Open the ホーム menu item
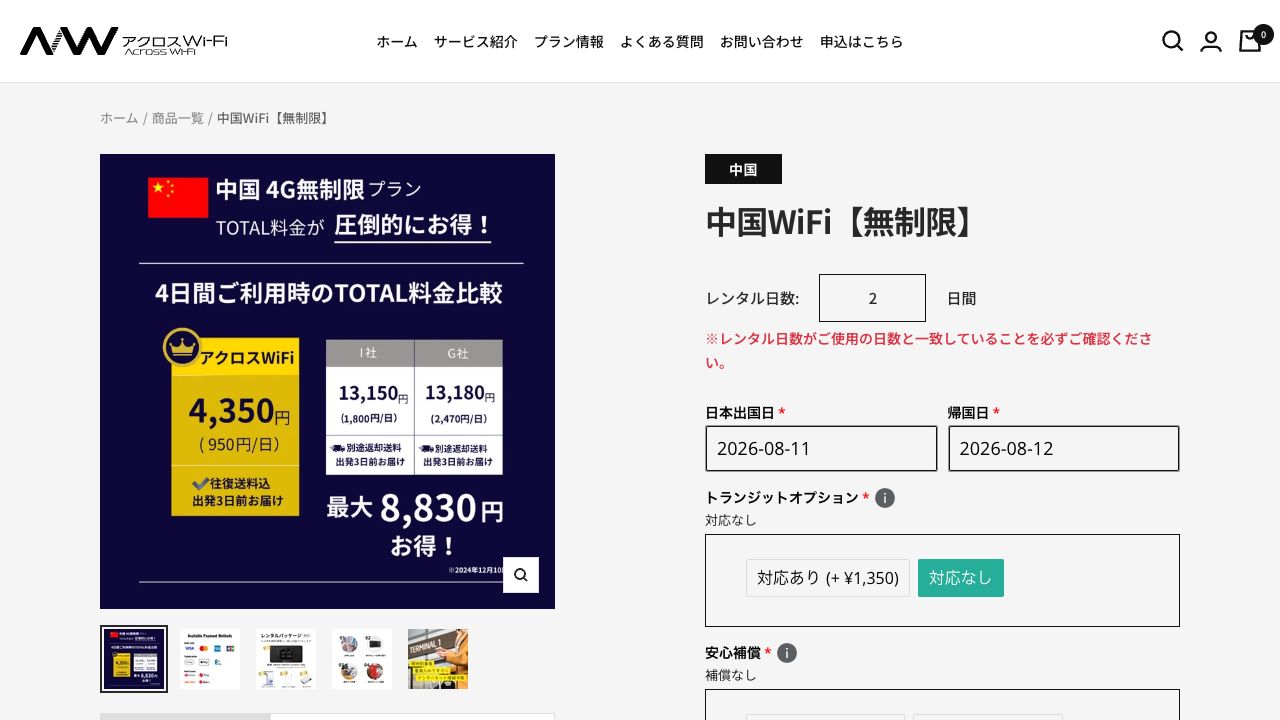Image resolution: width=1280 pixels, height=720 pixels. (x=397, y=42)
